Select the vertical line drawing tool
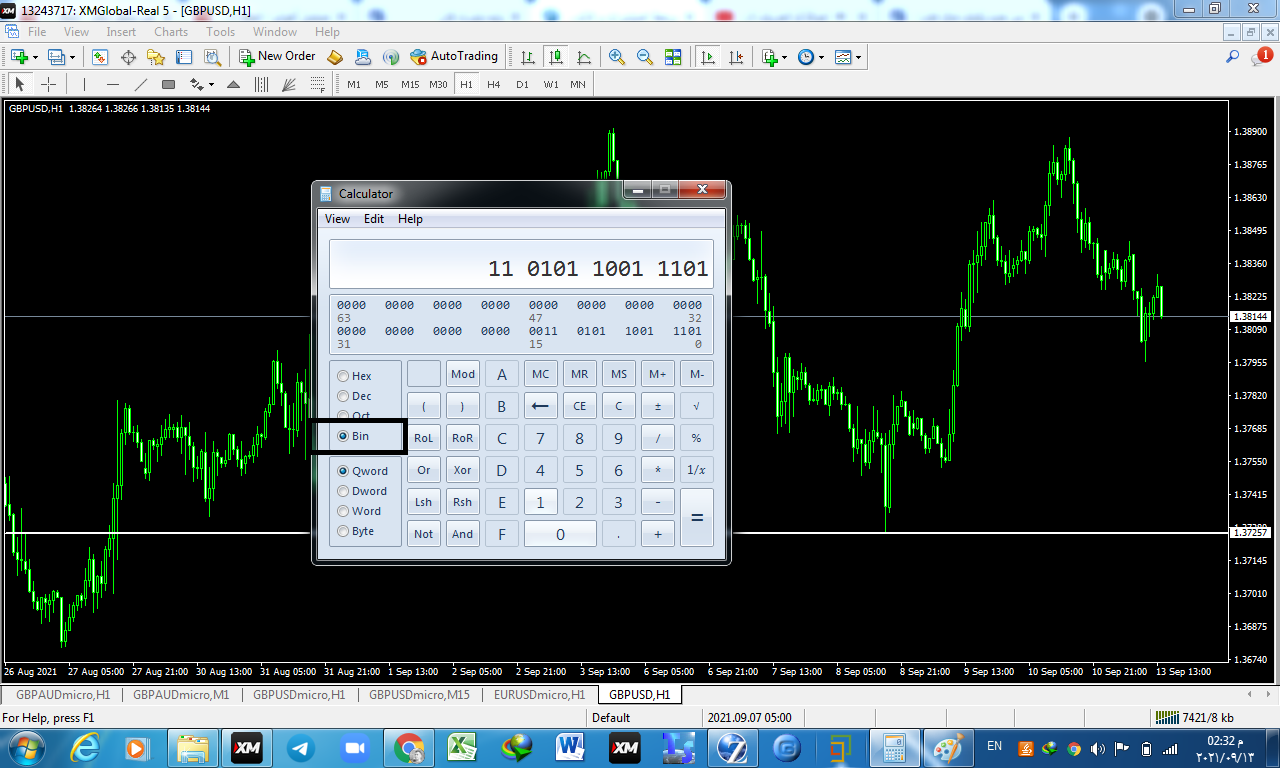Image resolution: width=1280 pixels, height=768 pixels. (x=84, y=84)
